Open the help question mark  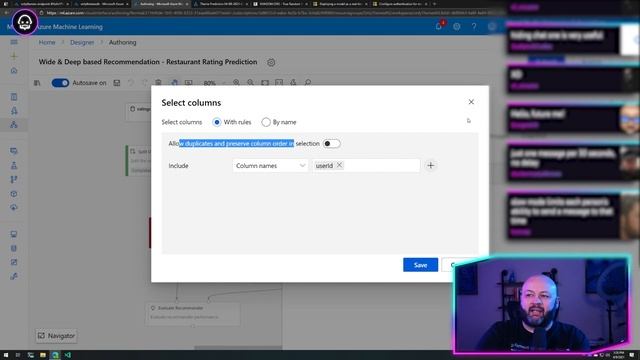click(x=474, y=27)
